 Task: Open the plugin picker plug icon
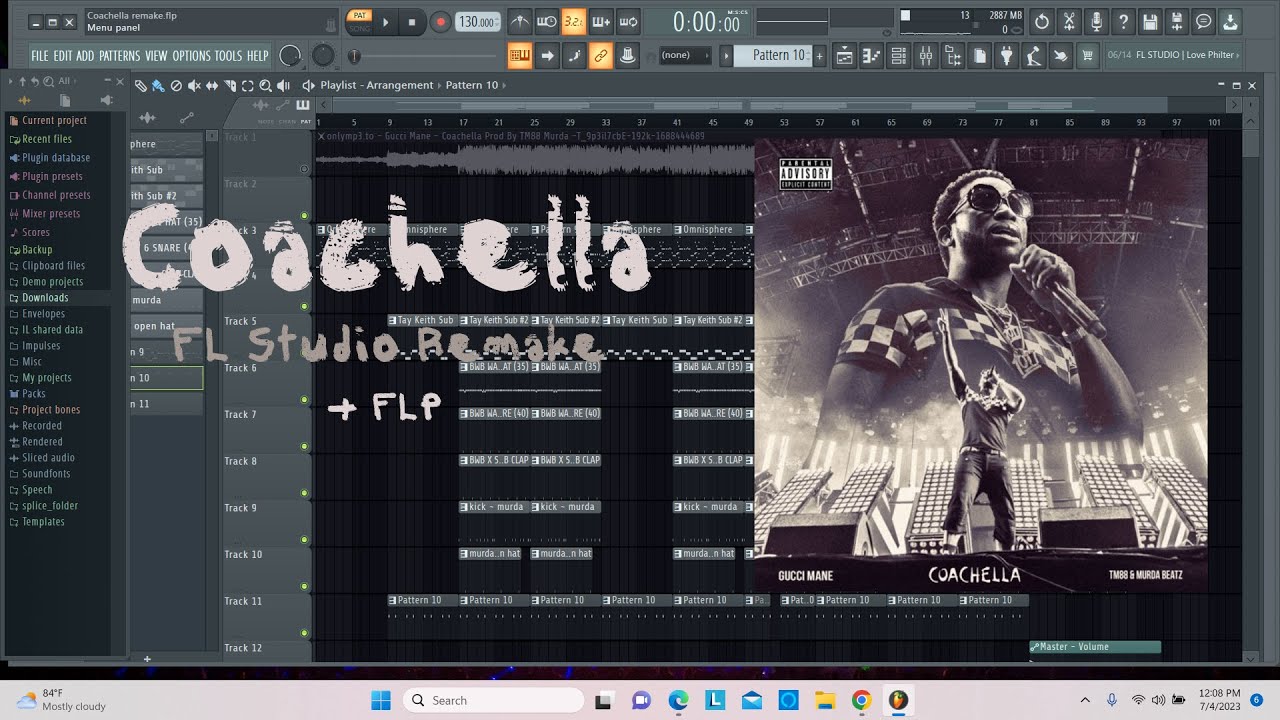tap(1007, 56)
